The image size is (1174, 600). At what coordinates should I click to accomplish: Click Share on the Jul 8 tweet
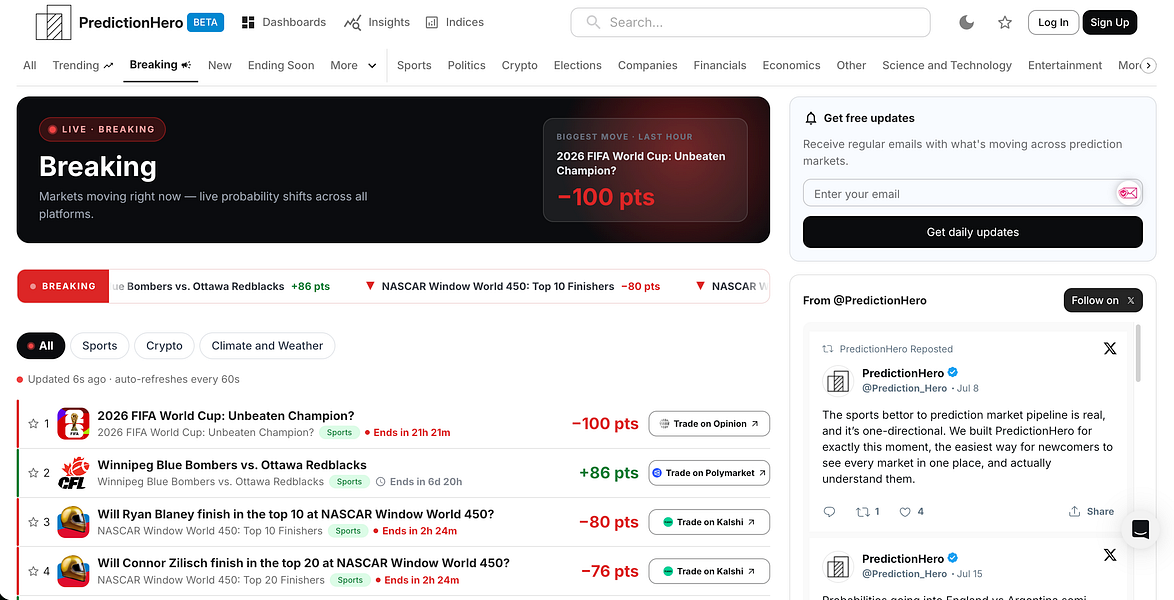1091,512
